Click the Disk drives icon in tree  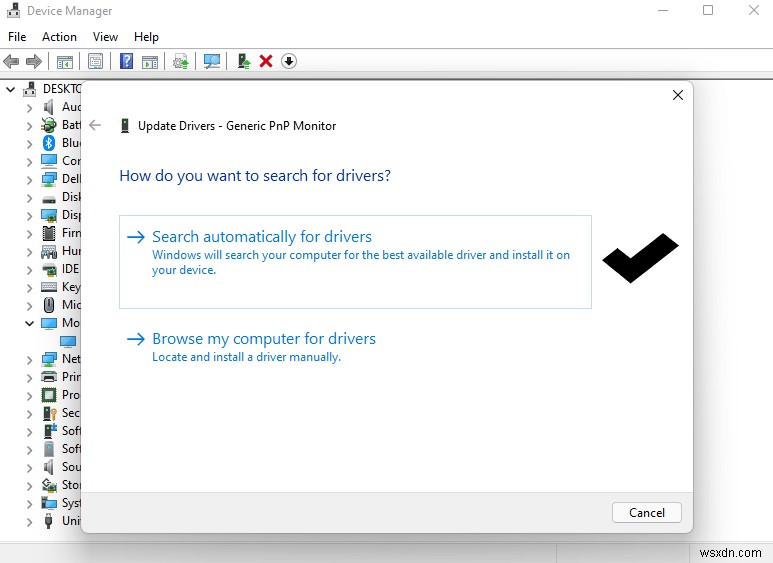tap(49, 199)
